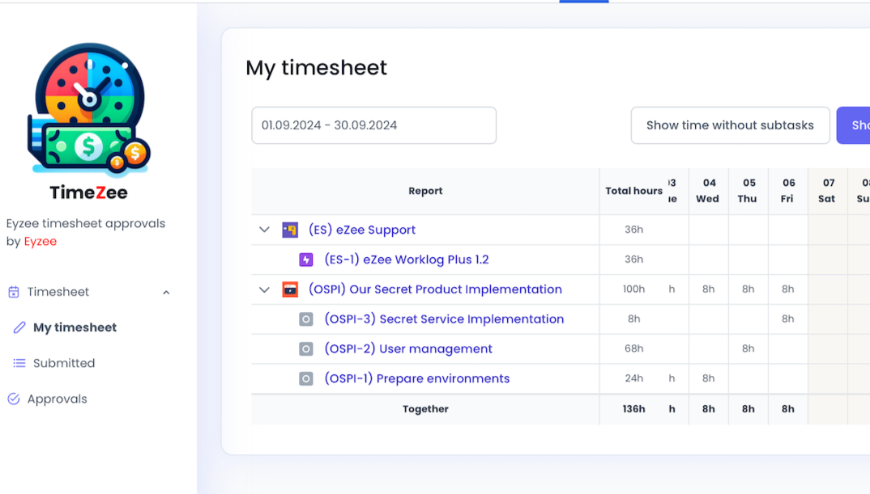Click the checkmark icon beside Approvals
Image resolution: width=870 pixels, height=494 pixels.
[x=14, y=399]
